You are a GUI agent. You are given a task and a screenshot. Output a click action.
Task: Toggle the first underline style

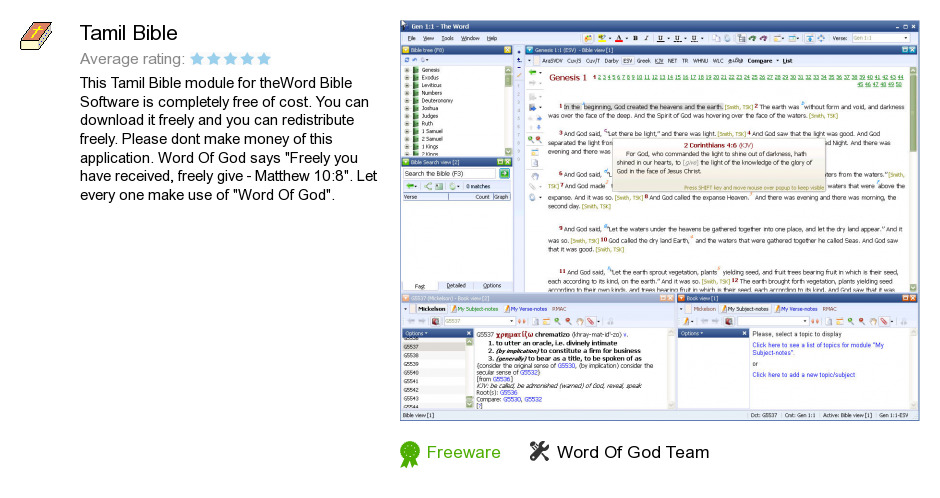point(660,38)
